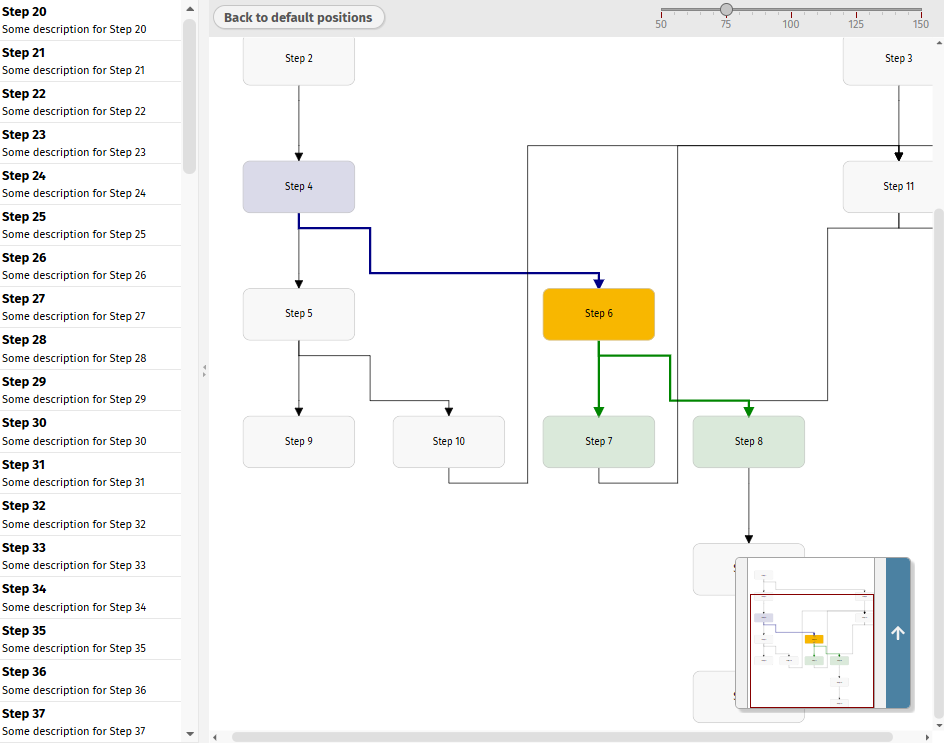The height and width of the screenshot is (744, 944).
Task: Open Step 25 in the list
Action: pyautogui.click(x=90, y=225)
